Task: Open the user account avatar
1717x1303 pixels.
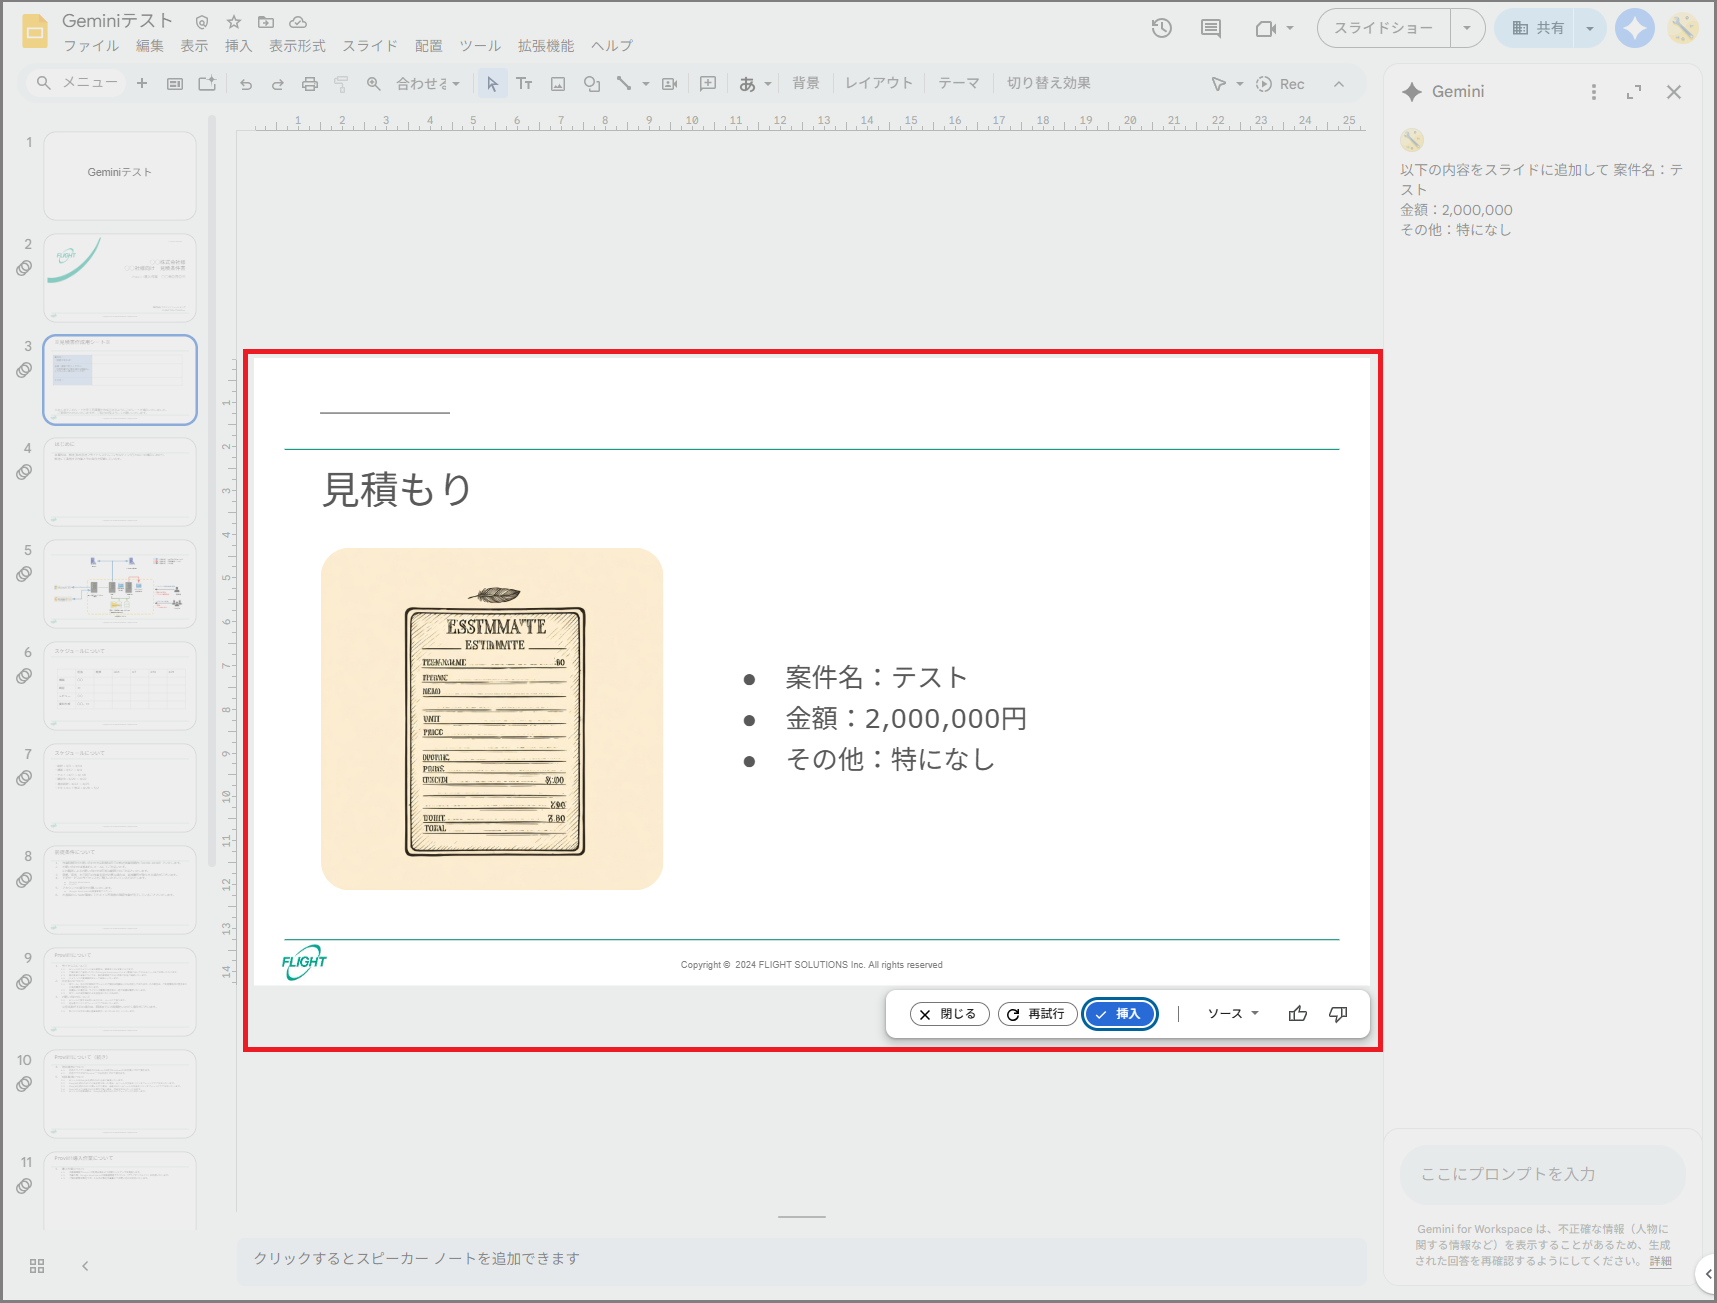Action: [1684, 28]
